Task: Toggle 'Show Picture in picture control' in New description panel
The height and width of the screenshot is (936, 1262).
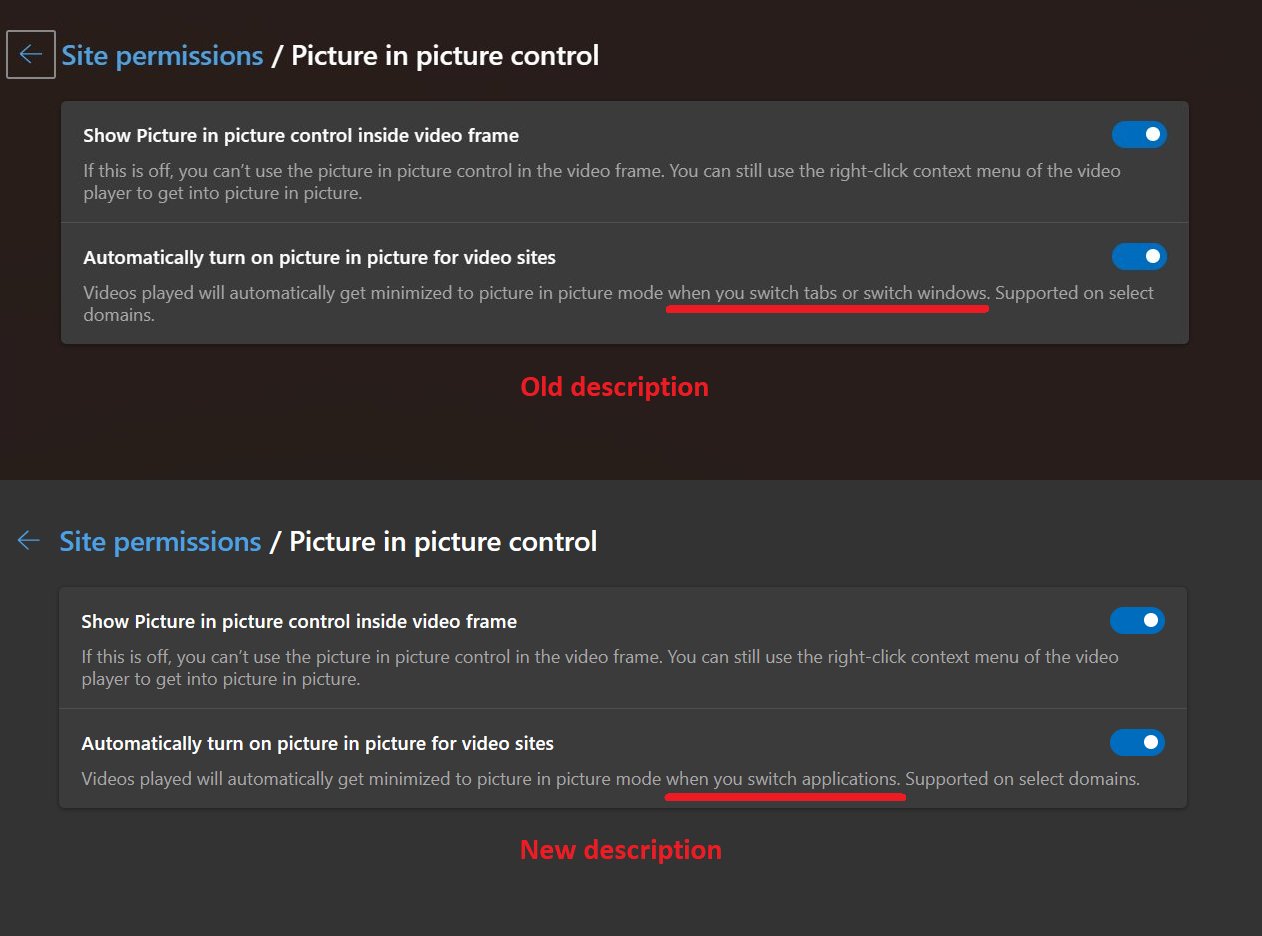Action: pos(1137,621)
